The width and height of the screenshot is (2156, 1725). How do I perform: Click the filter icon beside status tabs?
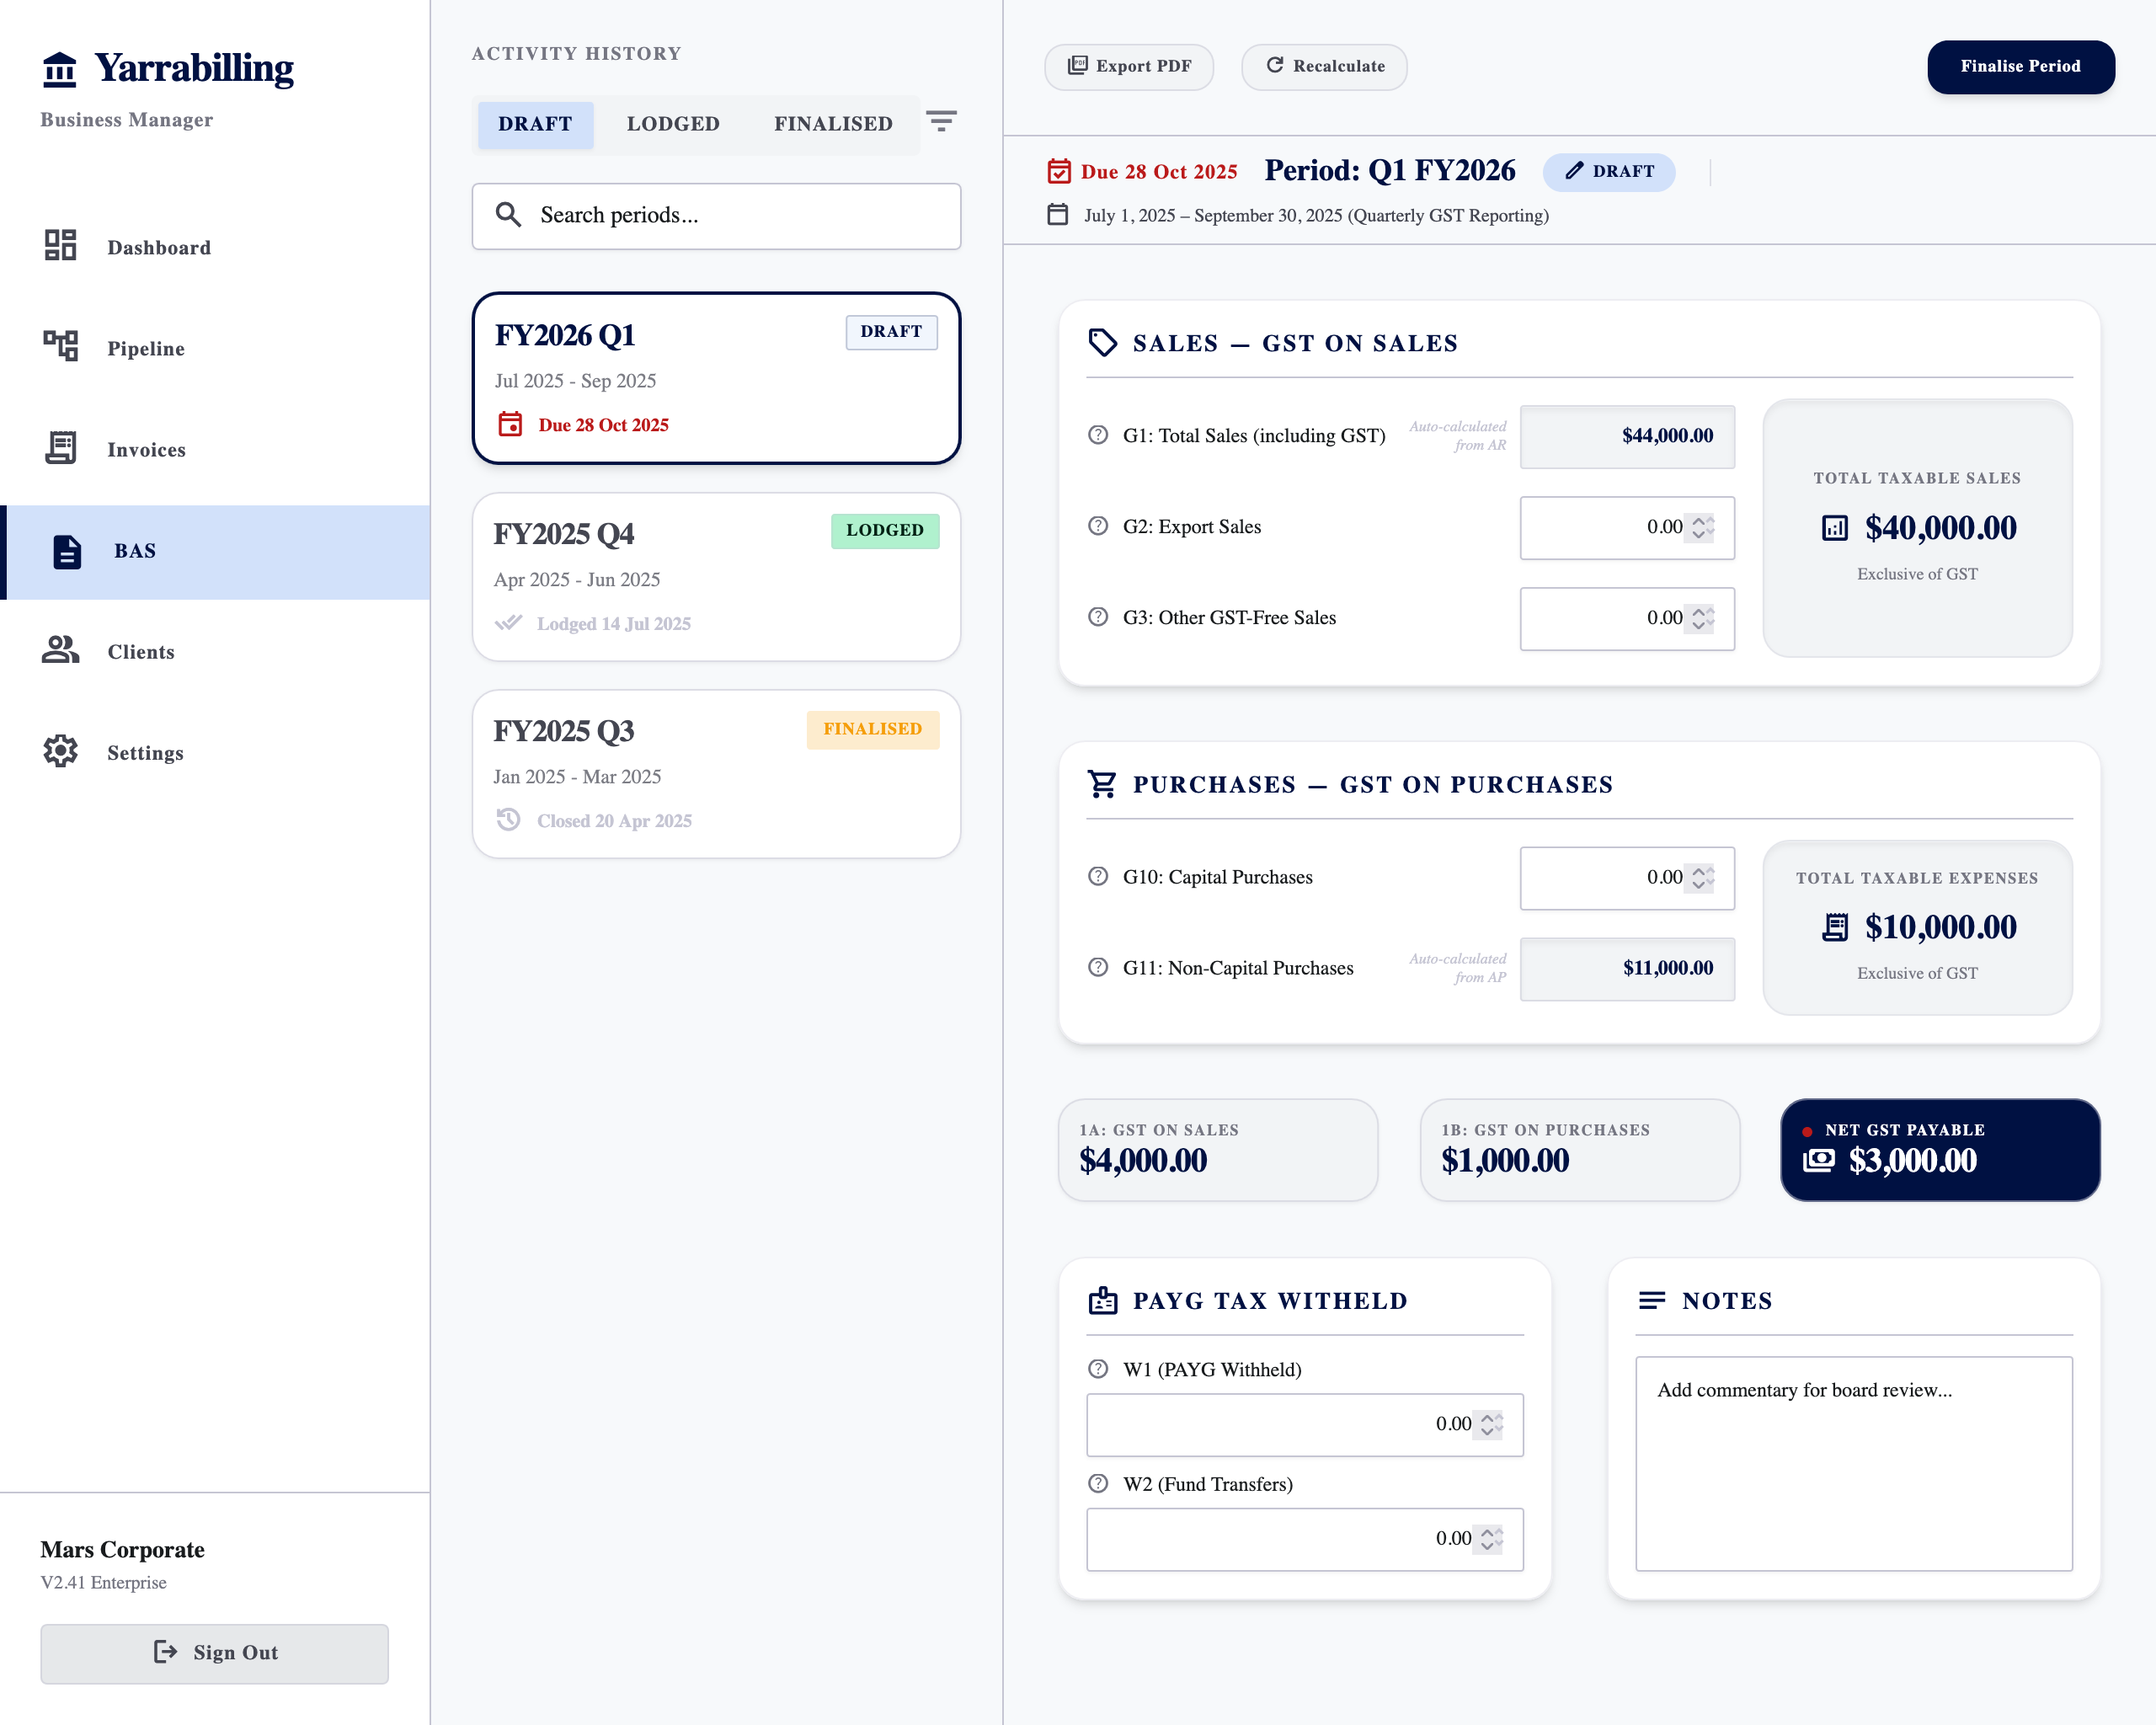941,122
